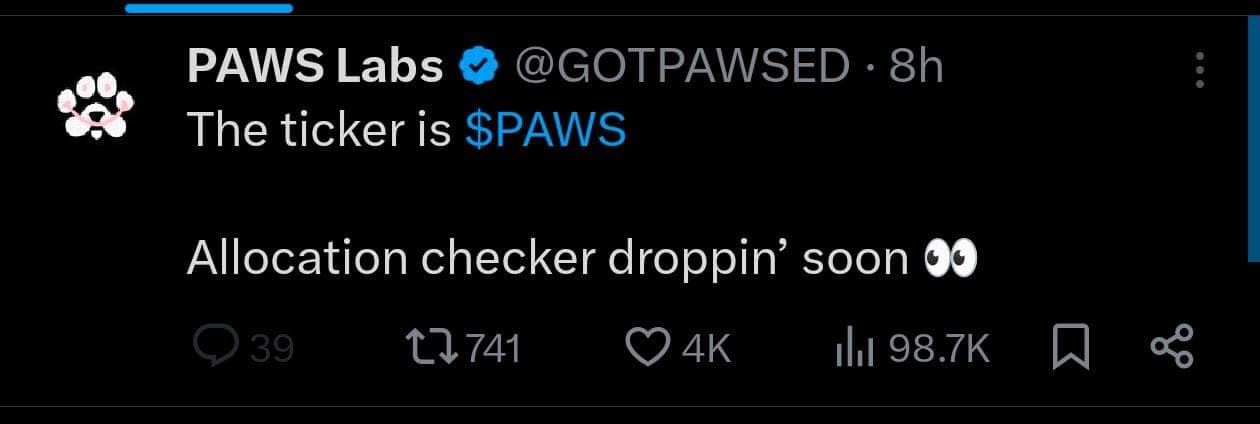Open the $PAWS cashtag link

coord(546,131)
